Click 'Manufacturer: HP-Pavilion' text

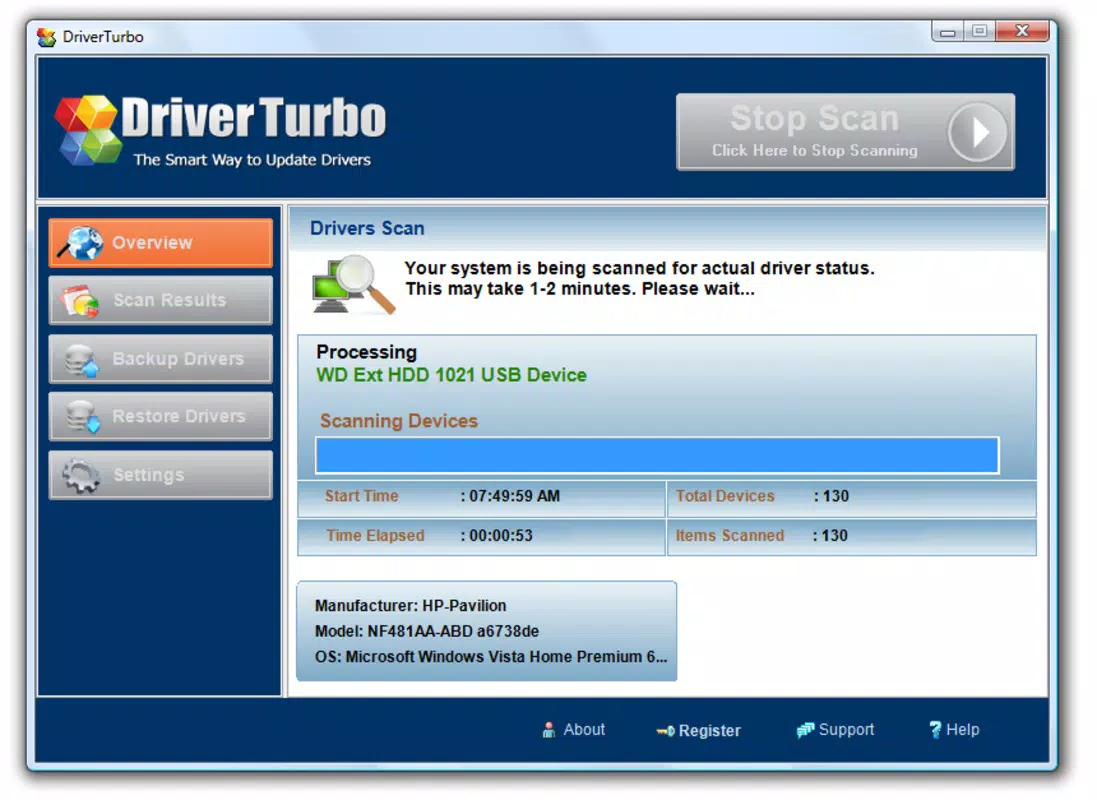(x=411, y=605)
